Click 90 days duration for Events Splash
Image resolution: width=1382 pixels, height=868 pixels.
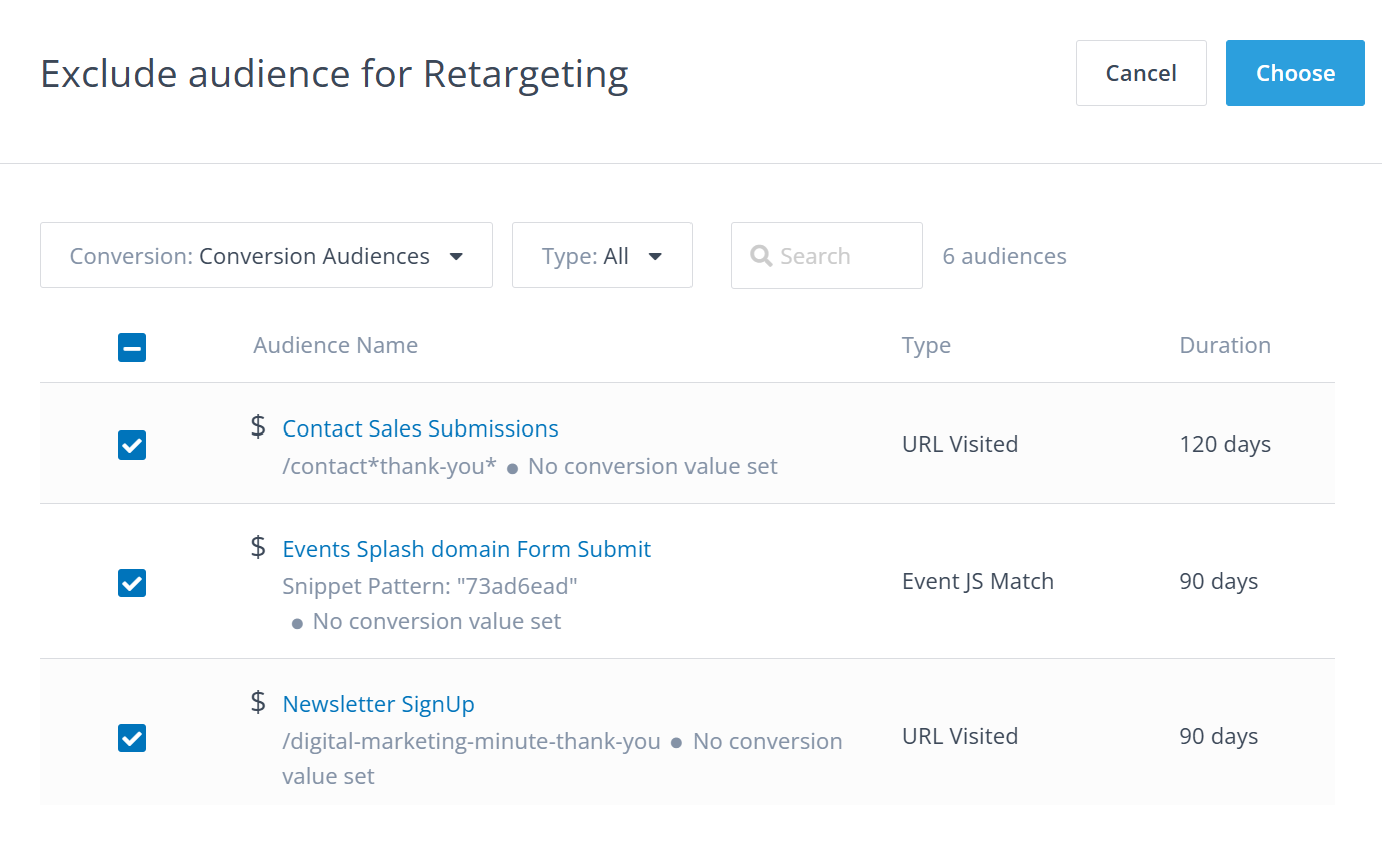click(x=1218, y=581)
